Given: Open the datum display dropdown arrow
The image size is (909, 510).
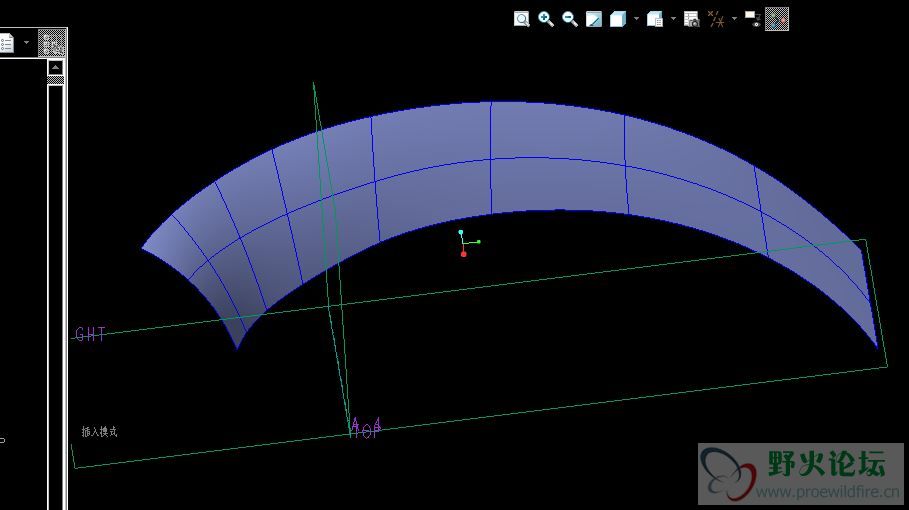Looking at the screenshot, I should click(735, 19).
